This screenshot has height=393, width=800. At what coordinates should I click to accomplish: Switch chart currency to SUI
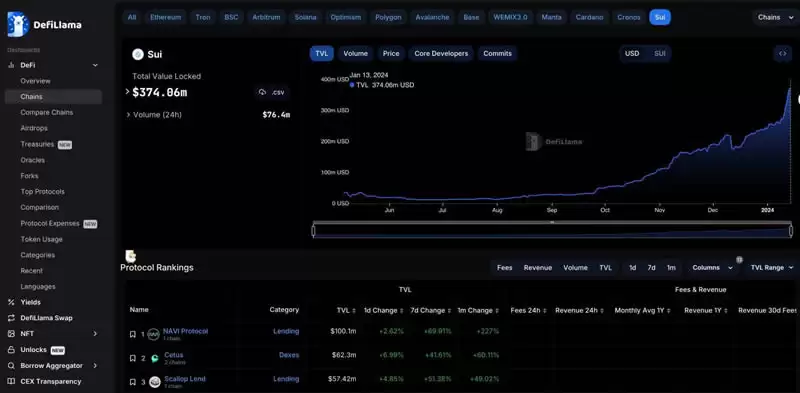[x=659, y=53]
